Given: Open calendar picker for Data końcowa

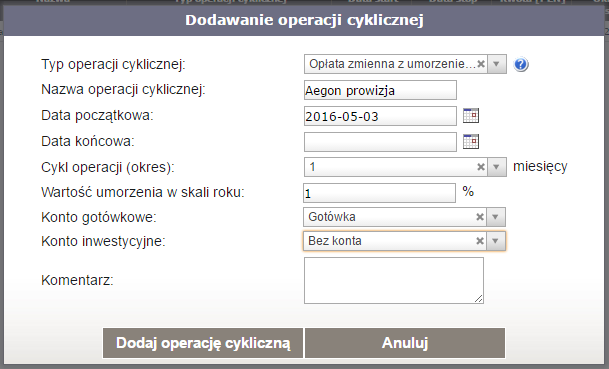Looking at the screenshot, I should (x=471, y=141).
